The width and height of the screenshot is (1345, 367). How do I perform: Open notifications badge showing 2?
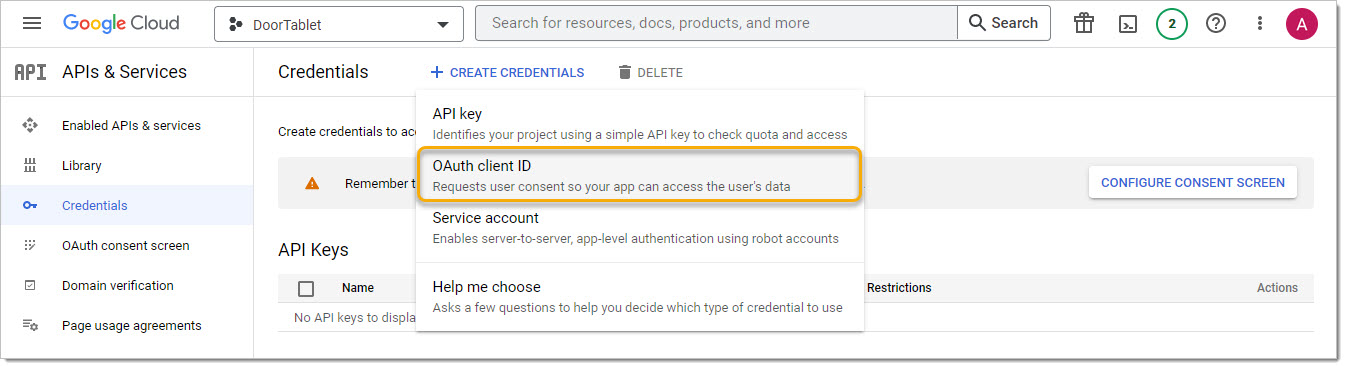pyautogui.click(x=1172, y=24)
